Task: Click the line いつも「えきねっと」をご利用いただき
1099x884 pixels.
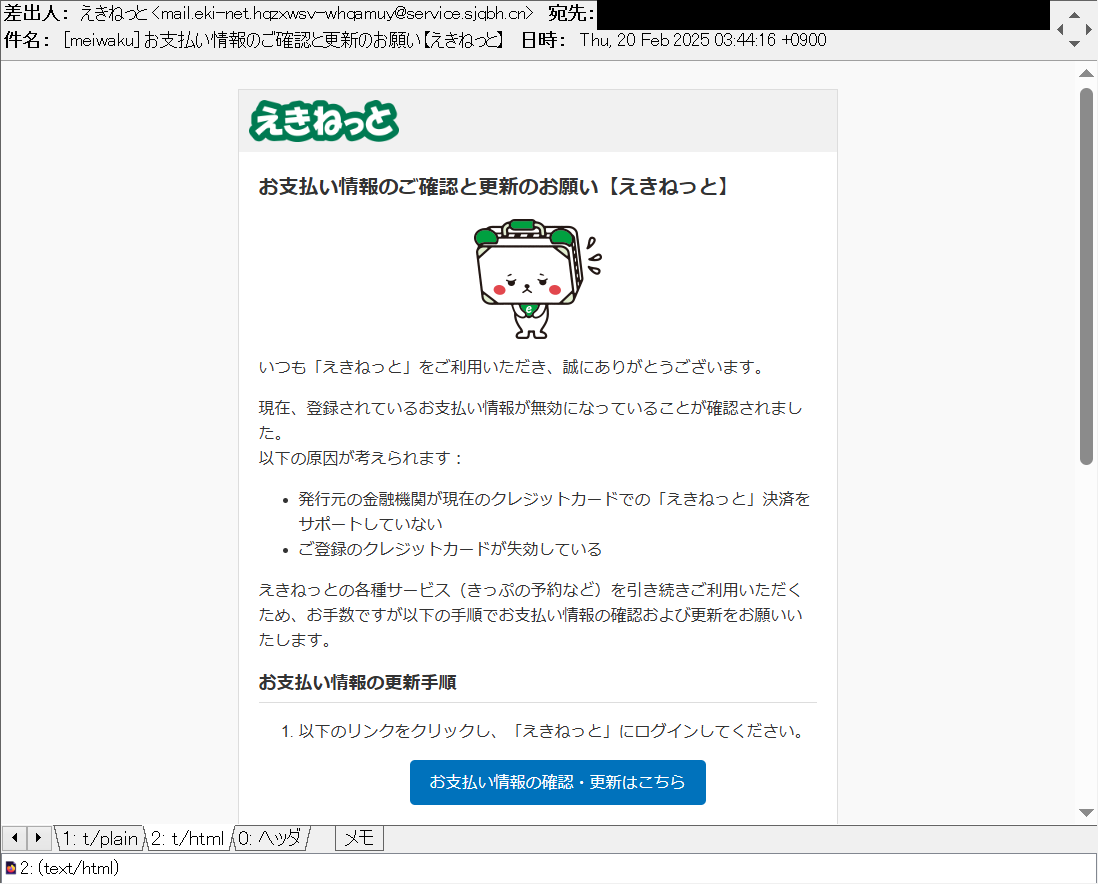Action: pyautogui.click(x=514, y=367)
